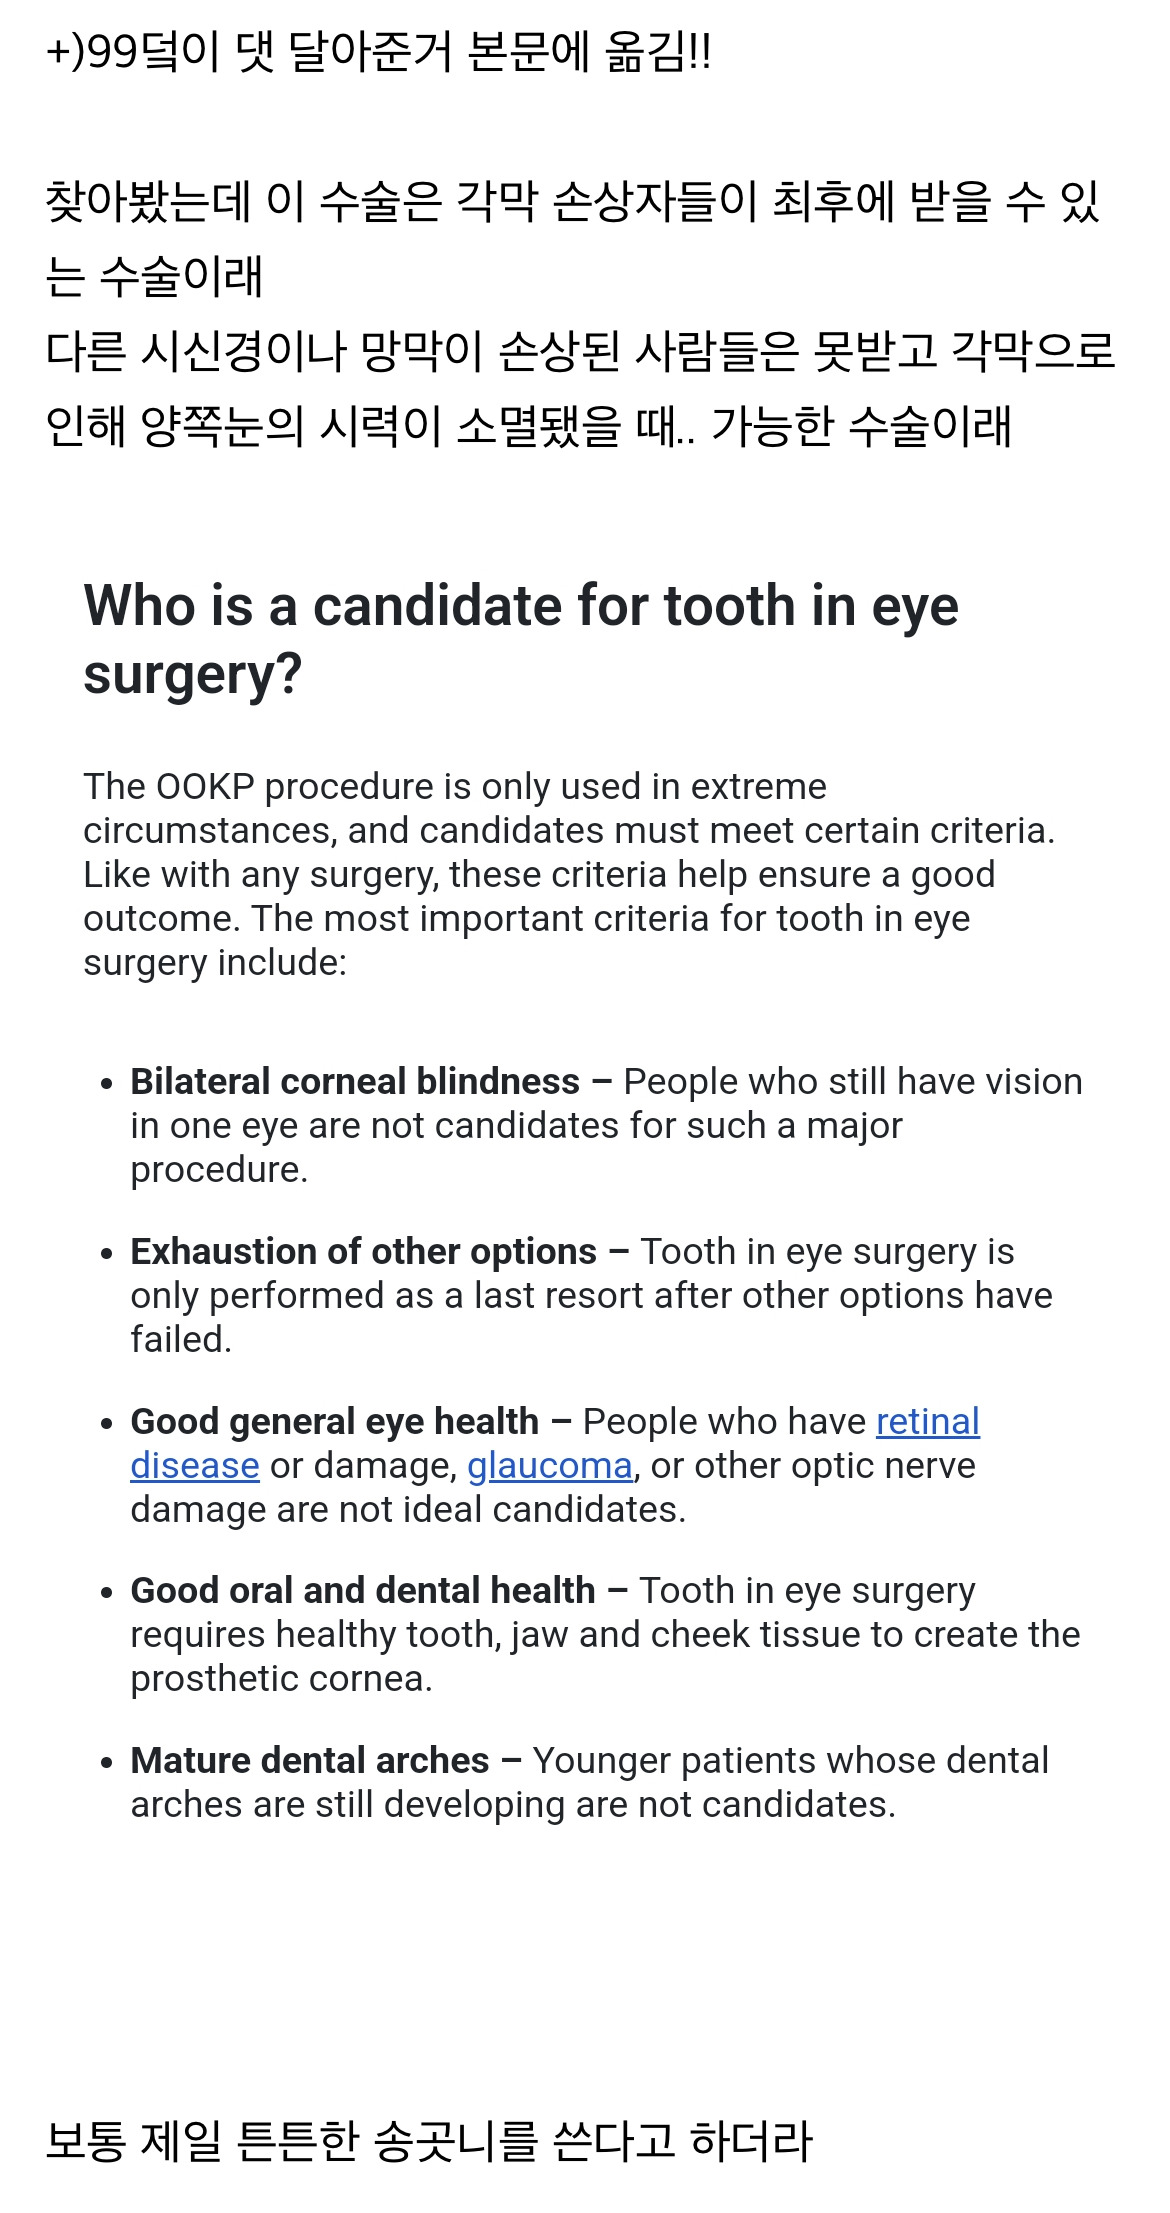
Task: Click the "surgery include:" line of the intro
Action: coord(215,963)
